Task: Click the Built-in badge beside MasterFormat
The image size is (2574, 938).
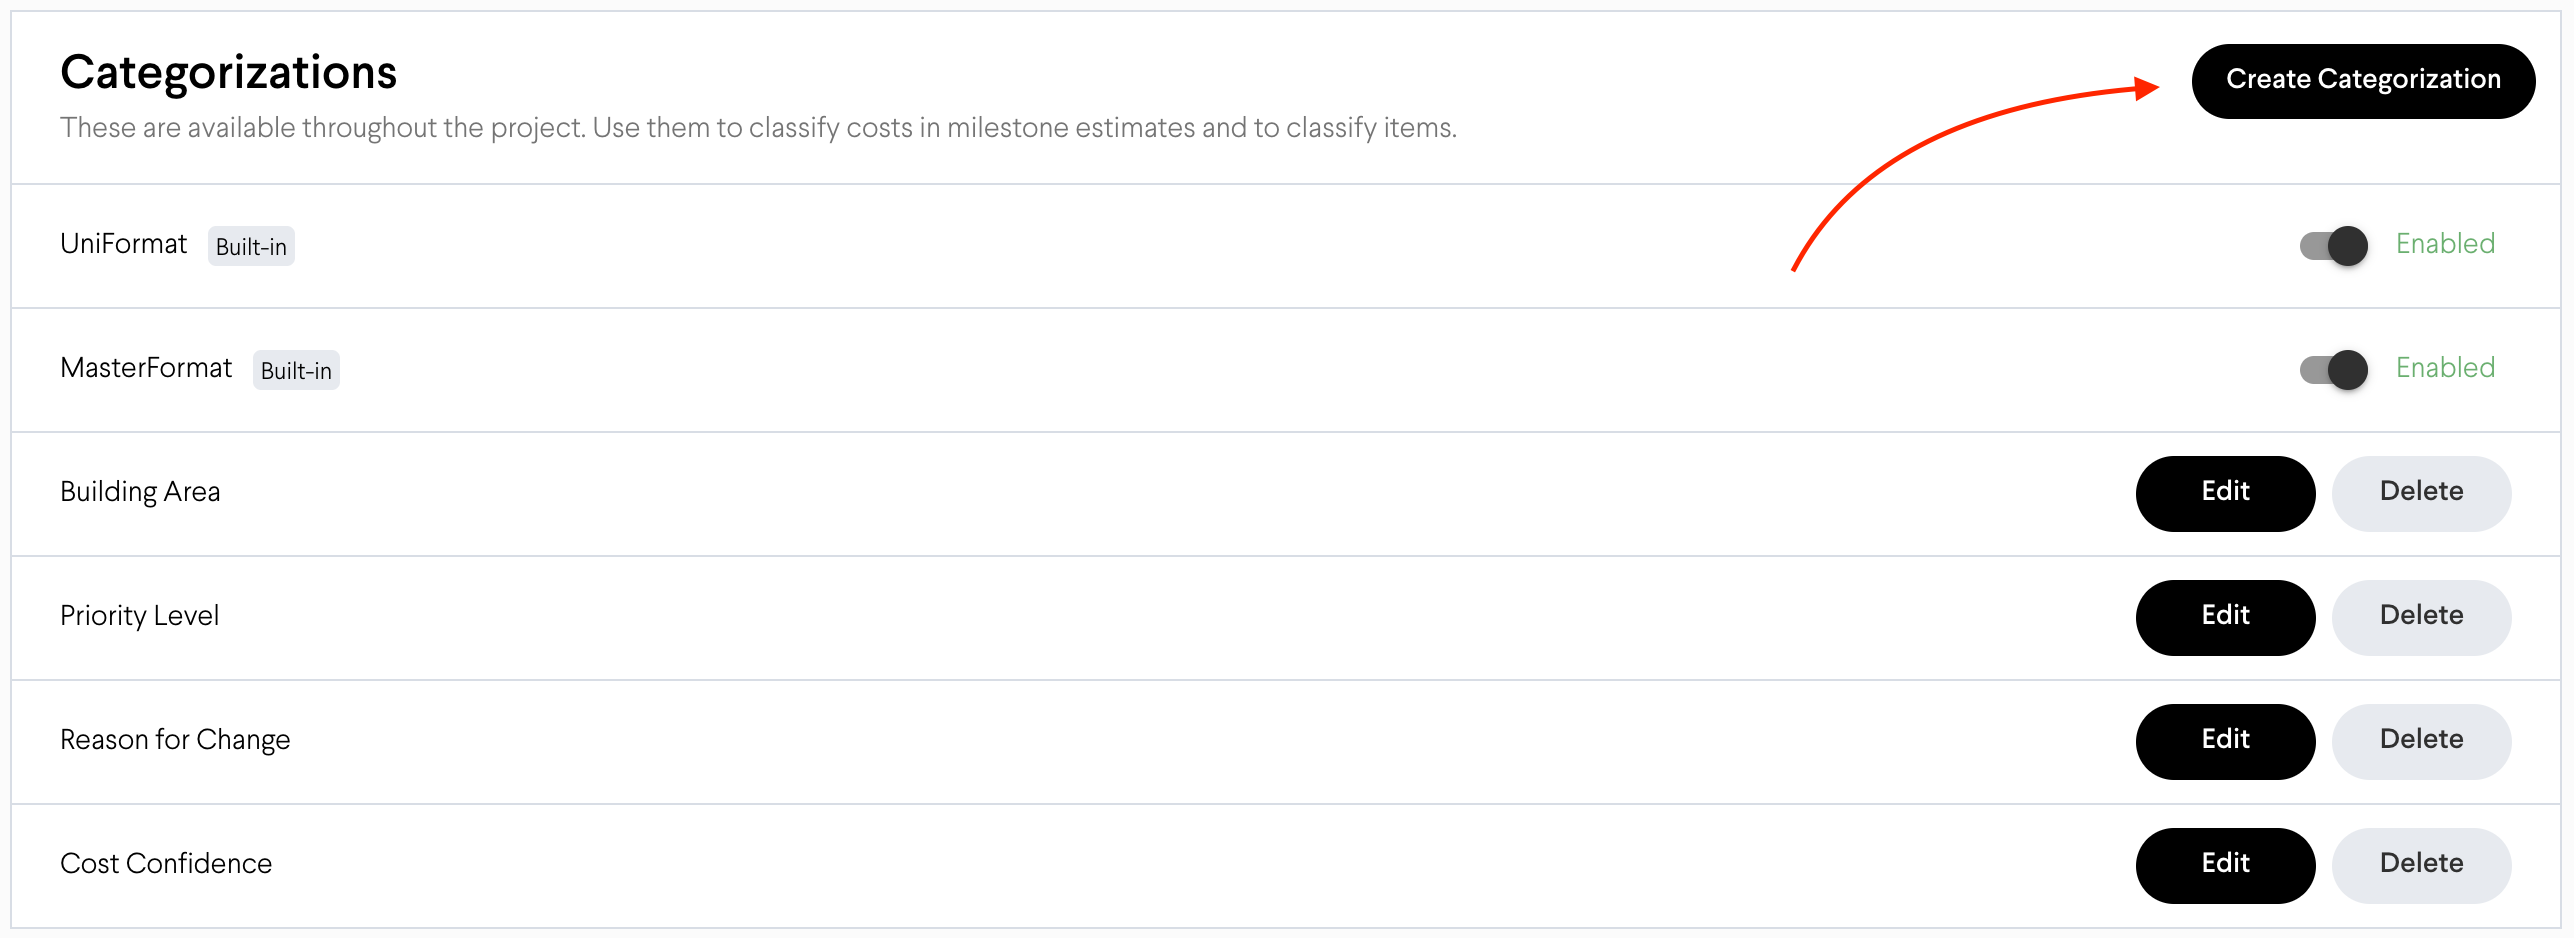Action: [x=296, y=370]
